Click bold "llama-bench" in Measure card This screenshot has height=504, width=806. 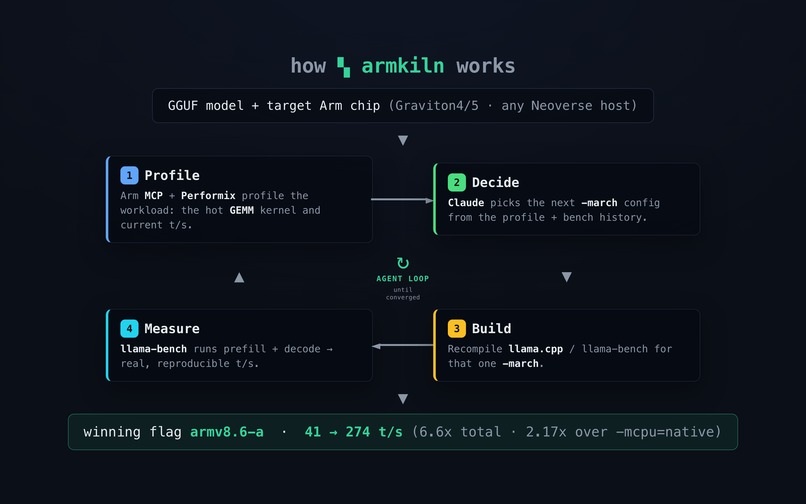point(154,349)
